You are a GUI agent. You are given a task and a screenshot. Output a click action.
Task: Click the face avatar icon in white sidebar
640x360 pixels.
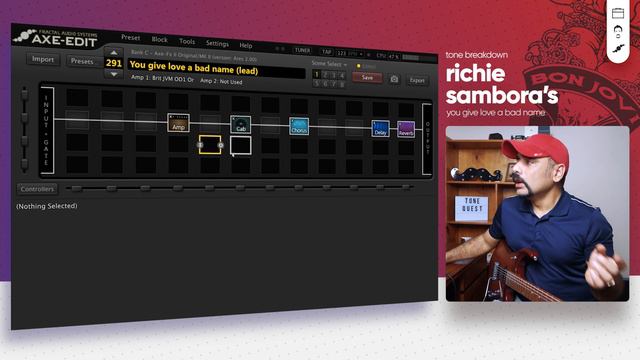click(618, 31)
